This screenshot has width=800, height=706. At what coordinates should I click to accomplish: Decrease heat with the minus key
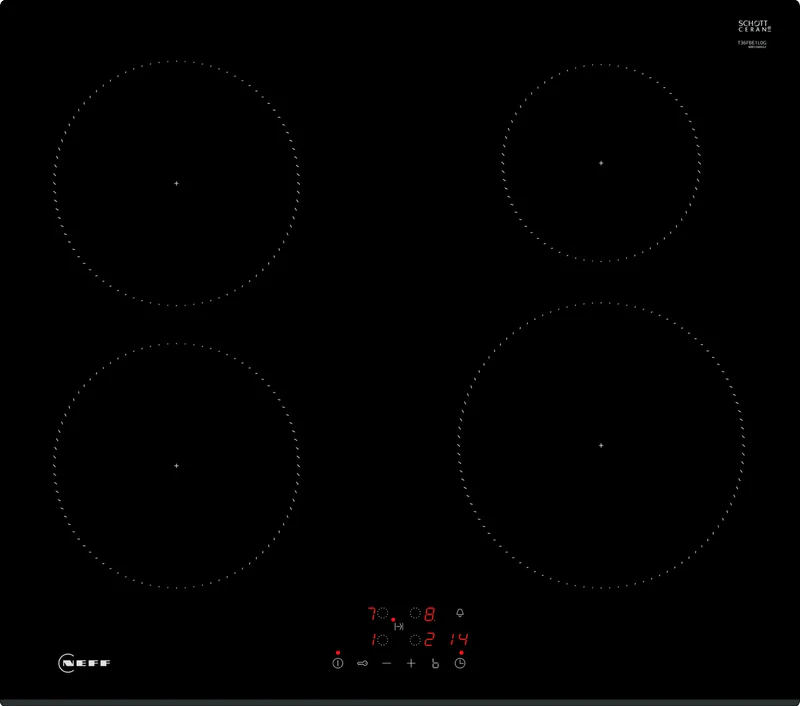(386, 664)
